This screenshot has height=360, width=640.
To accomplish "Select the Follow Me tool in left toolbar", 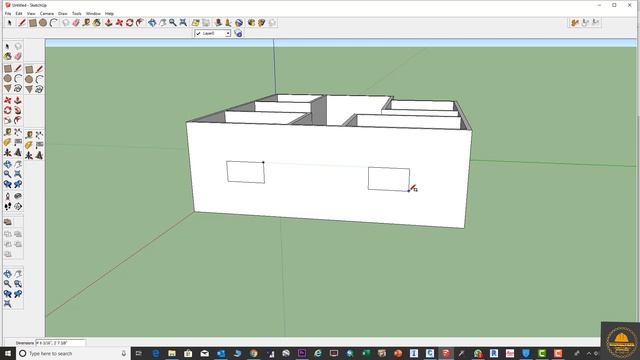I will (18, 110).
